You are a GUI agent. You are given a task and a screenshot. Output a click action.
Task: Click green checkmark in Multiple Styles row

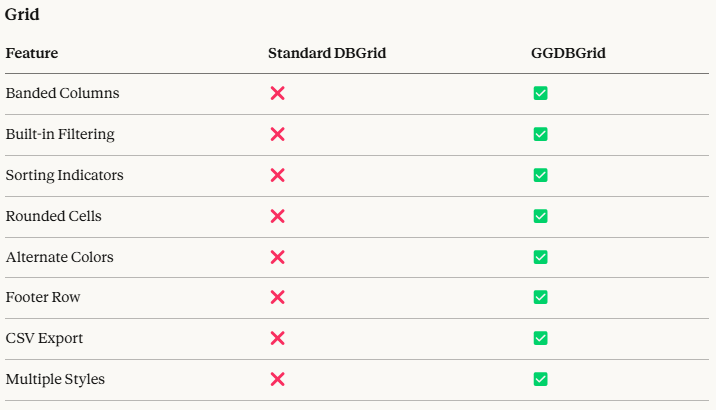[x=540, y=379]
